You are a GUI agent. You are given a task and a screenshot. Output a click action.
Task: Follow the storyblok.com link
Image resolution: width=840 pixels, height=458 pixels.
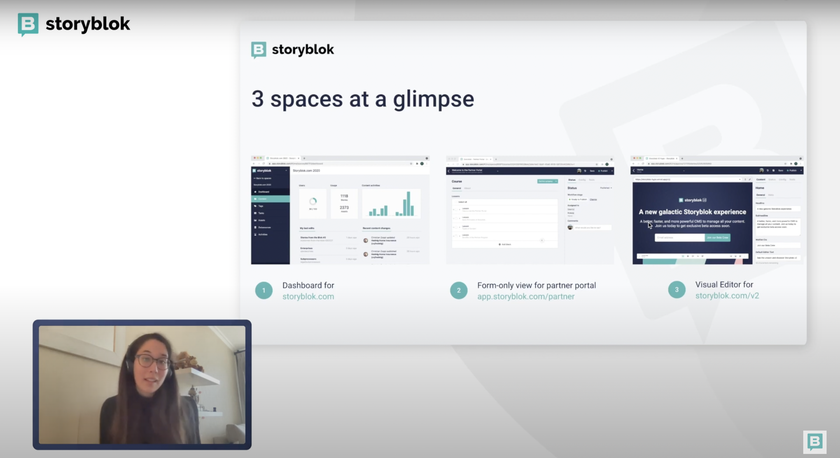[x=308, y=296]
